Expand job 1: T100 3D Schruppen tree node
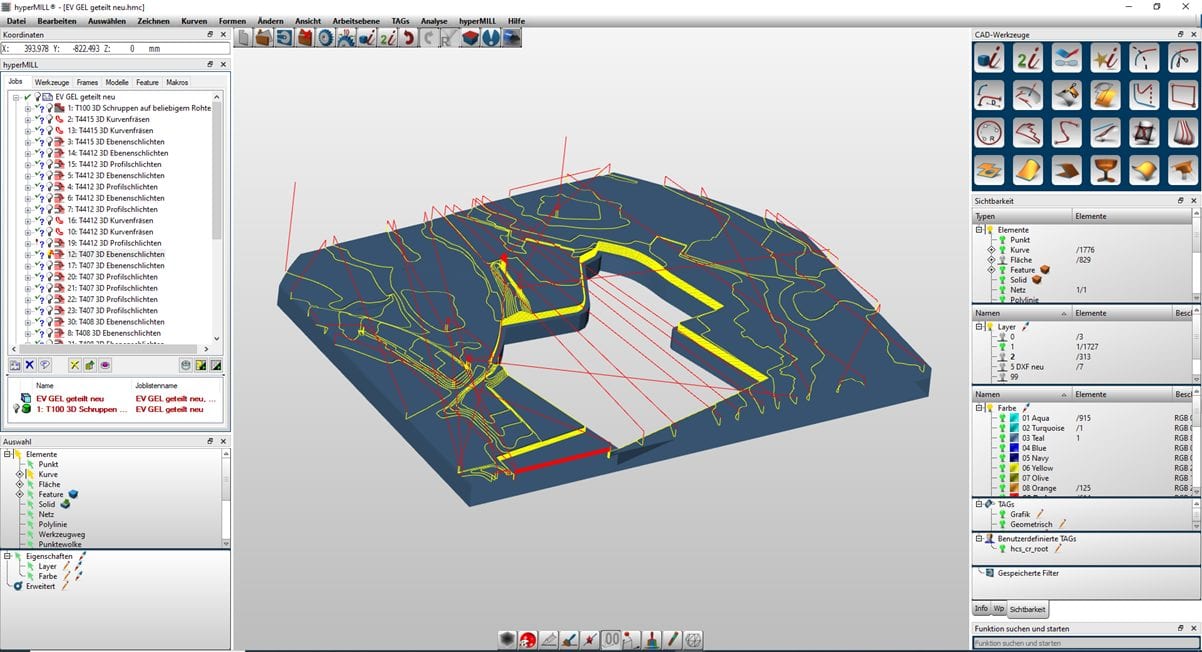 (27, 108)
